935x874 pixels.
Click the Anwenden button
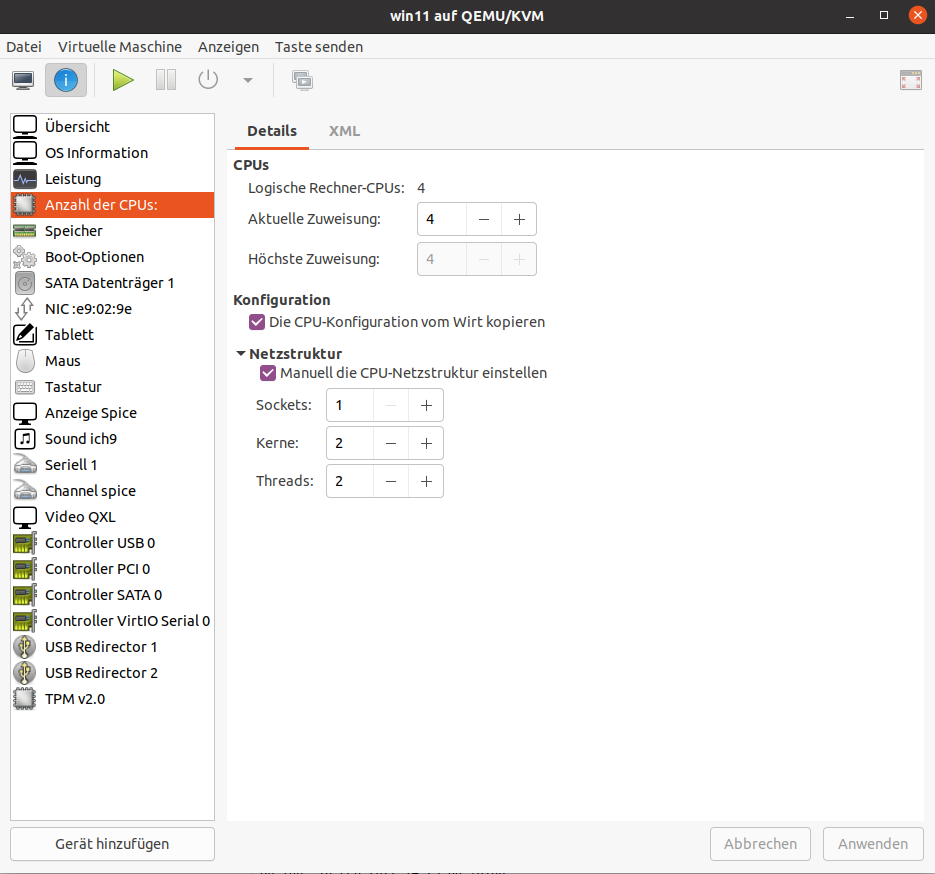tap(872, 844)
